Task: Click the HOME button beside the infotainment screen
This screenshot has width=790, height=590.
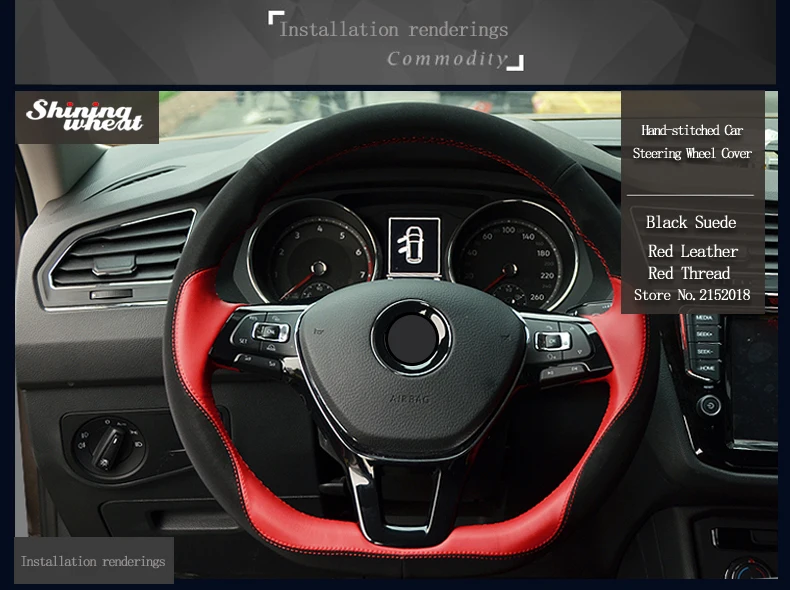Action: 707,368
